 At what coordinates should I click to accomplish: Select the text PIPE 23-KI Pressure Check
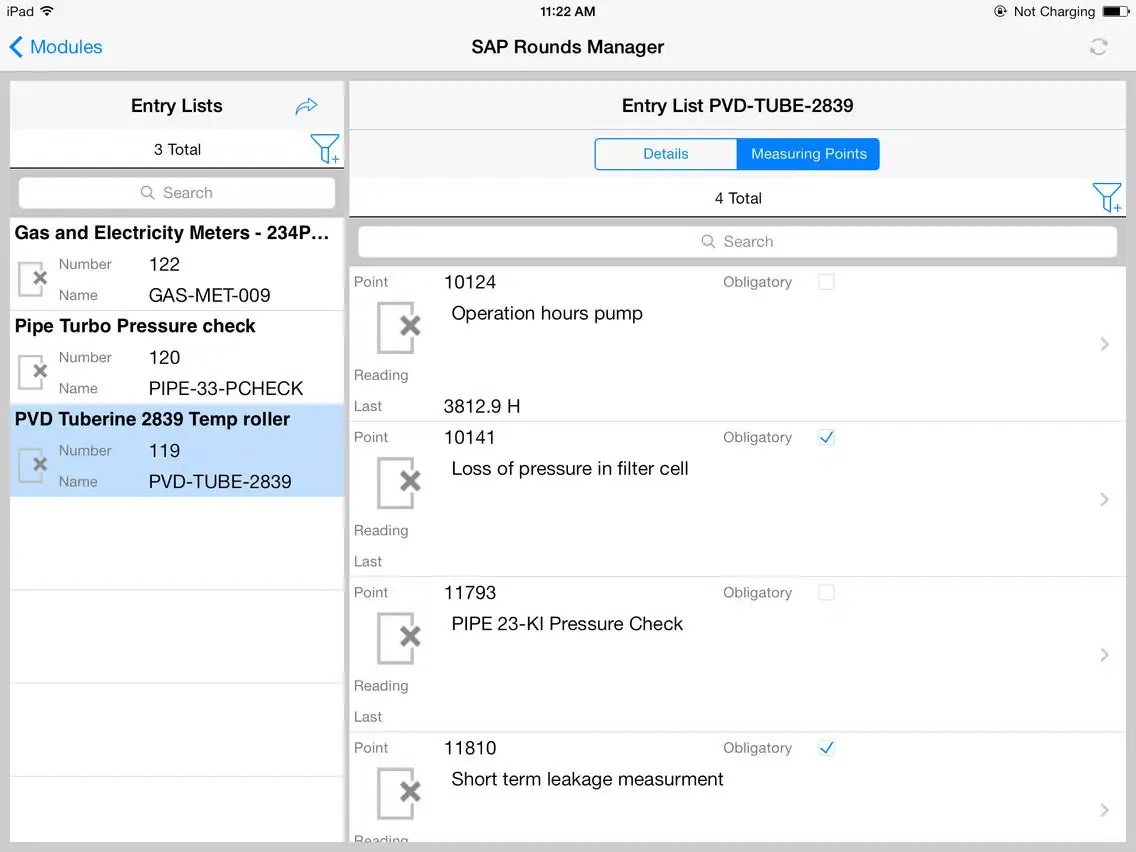point(567,624)
